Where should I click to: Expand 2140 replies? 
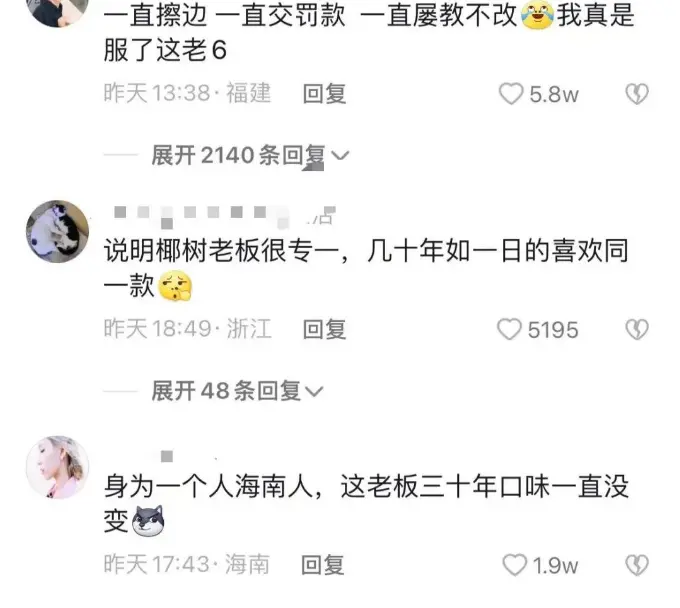[249, 155]
